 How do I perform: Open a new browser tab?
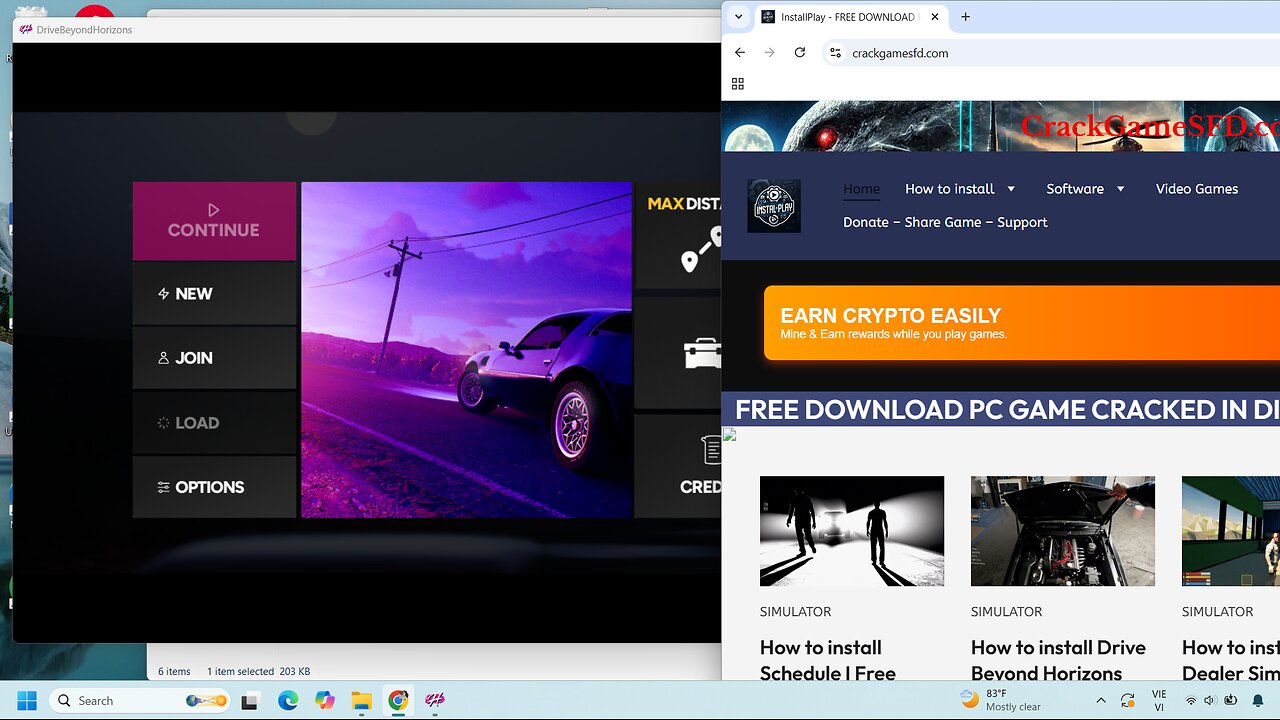(965, 17)
